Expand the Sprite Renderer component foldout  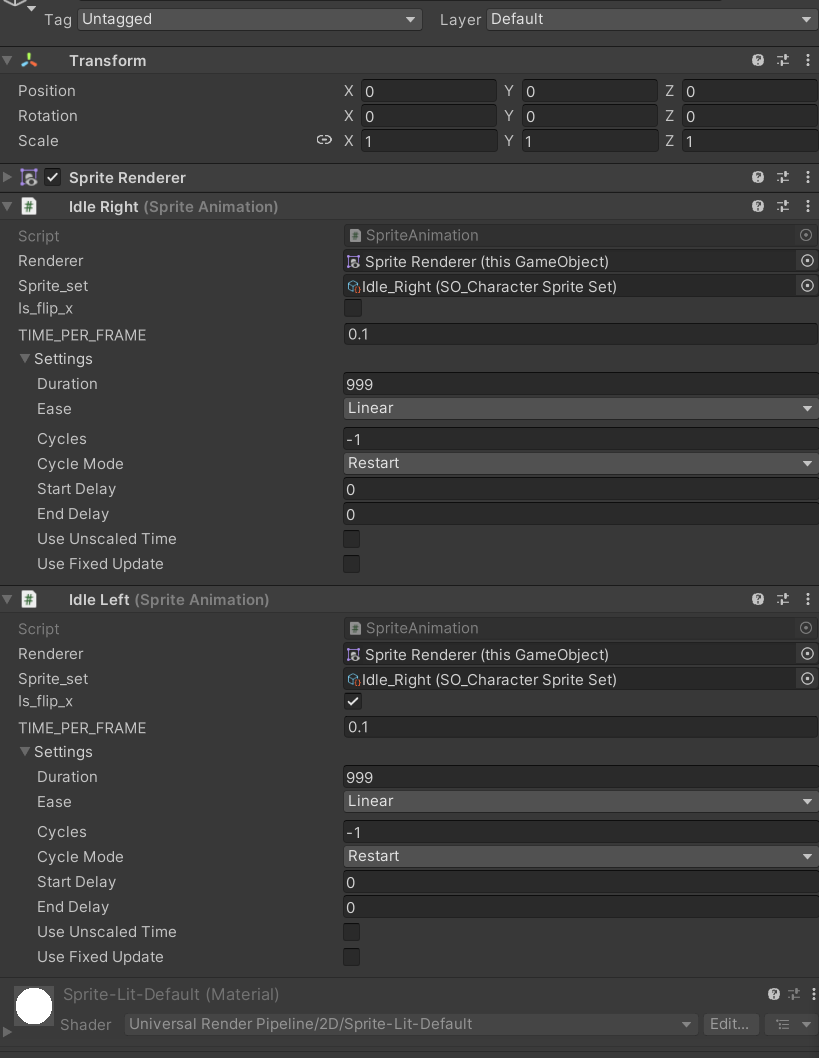pos(7,177)
